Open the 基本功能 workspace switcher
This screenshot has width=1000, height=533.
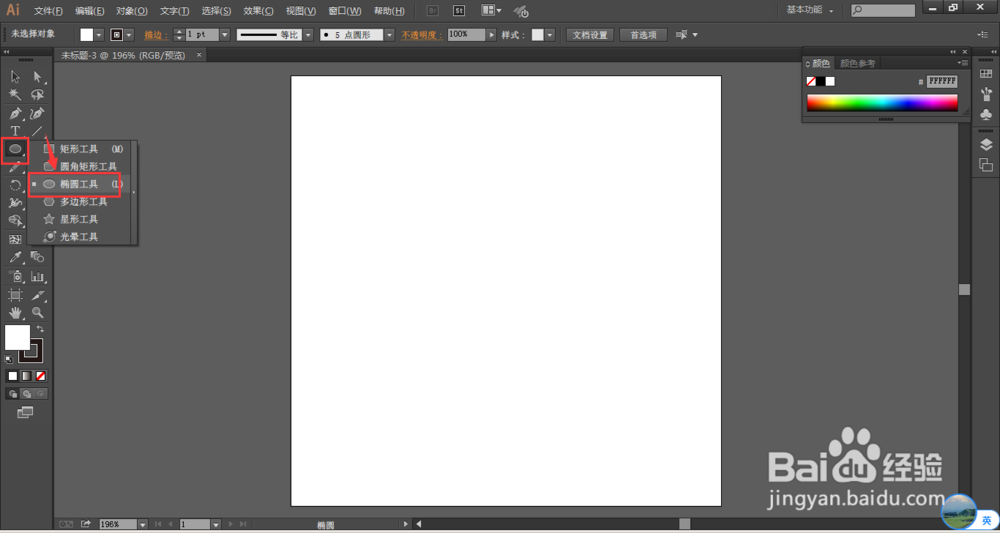pyautogui.click(x=810, y=11)
